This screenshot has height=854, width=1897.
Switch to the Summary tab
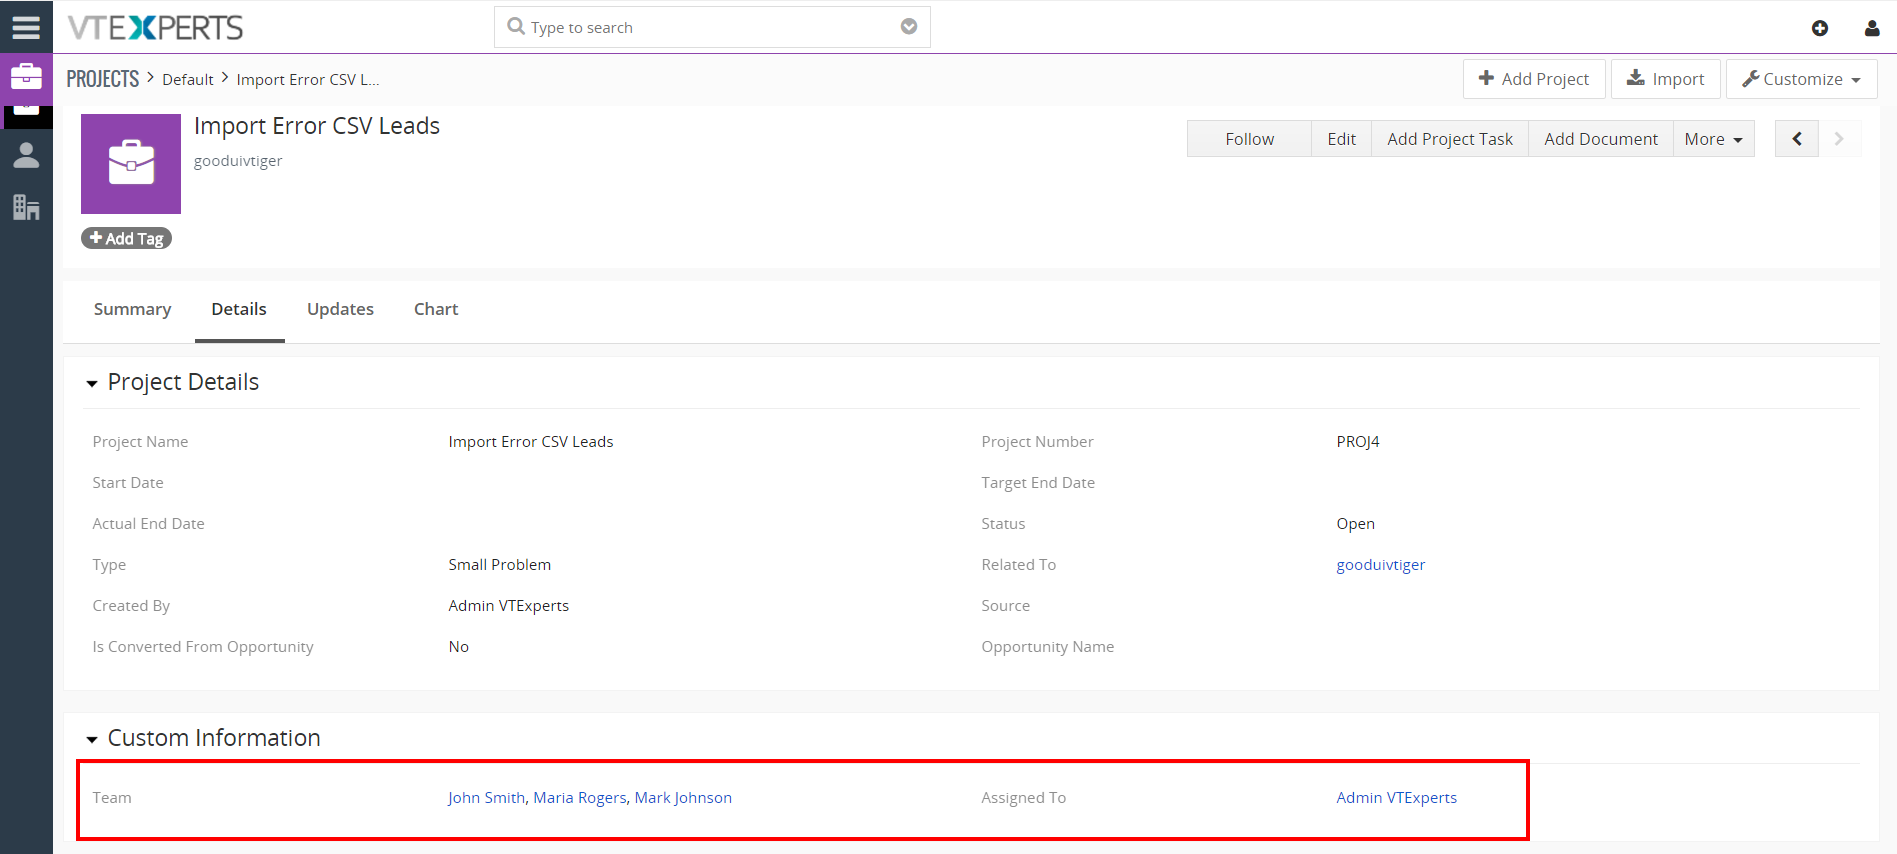(132, 309)
